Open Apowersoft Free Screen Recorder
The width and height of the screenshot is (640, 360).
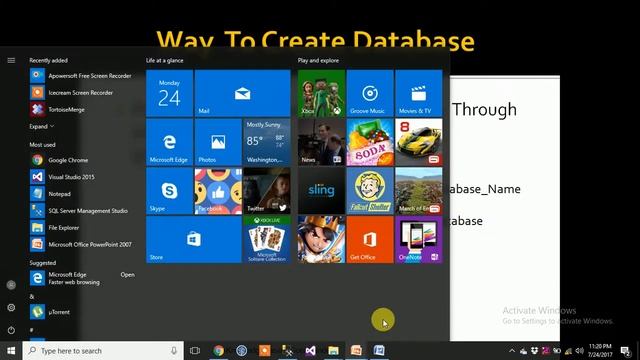(82, 76)
